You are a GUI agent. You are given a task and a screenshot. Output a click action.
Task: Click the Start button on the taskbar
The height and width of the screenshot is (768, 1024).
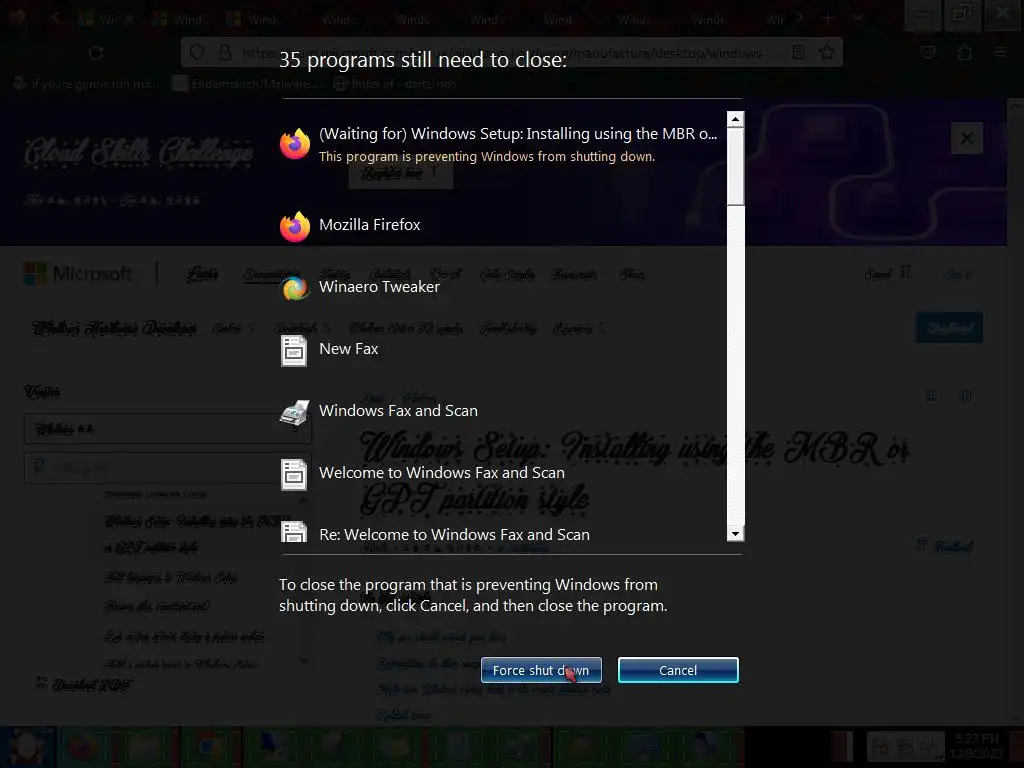[27, 747]
